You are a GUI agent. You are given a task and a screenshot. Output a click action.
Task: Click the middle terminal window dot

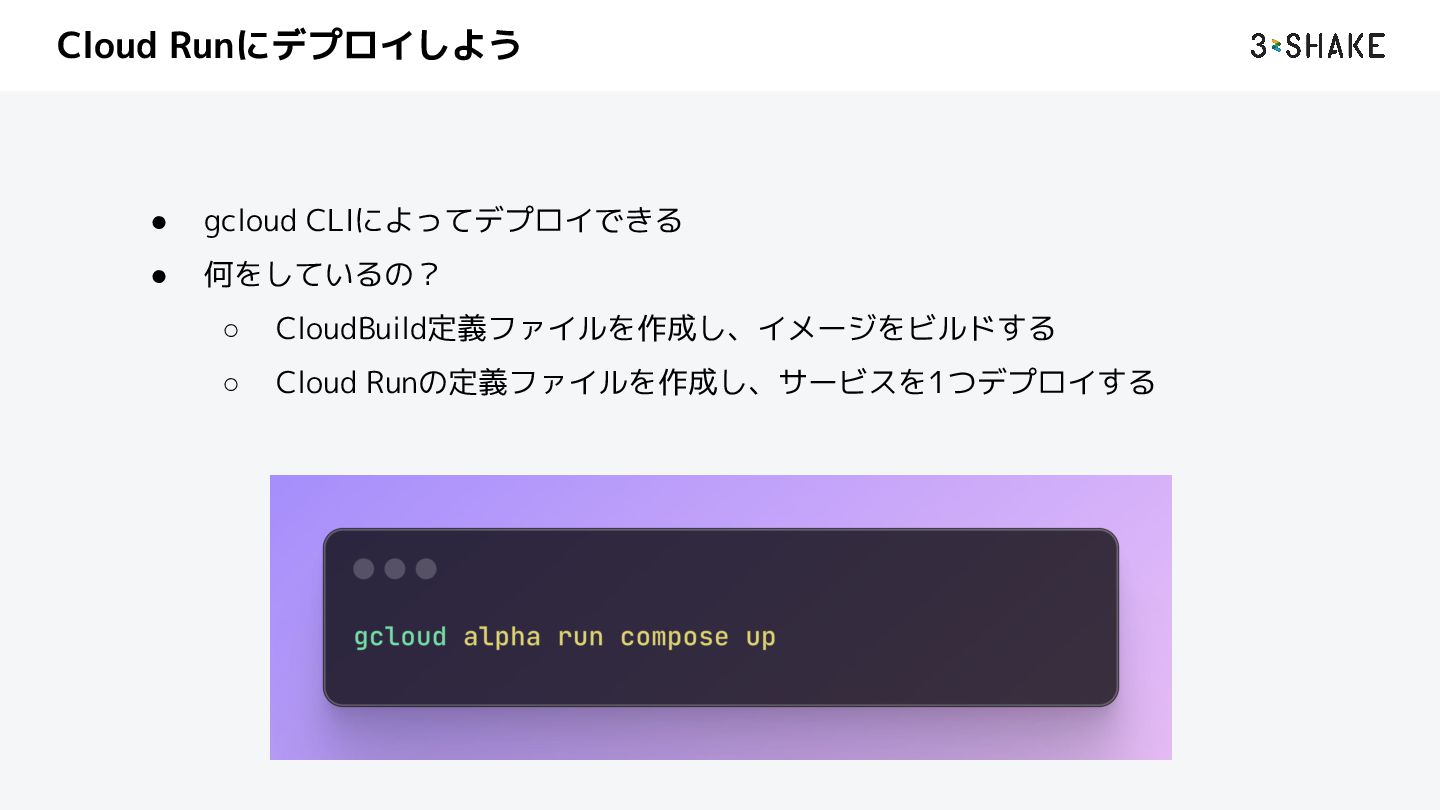[x=395, y=569]
